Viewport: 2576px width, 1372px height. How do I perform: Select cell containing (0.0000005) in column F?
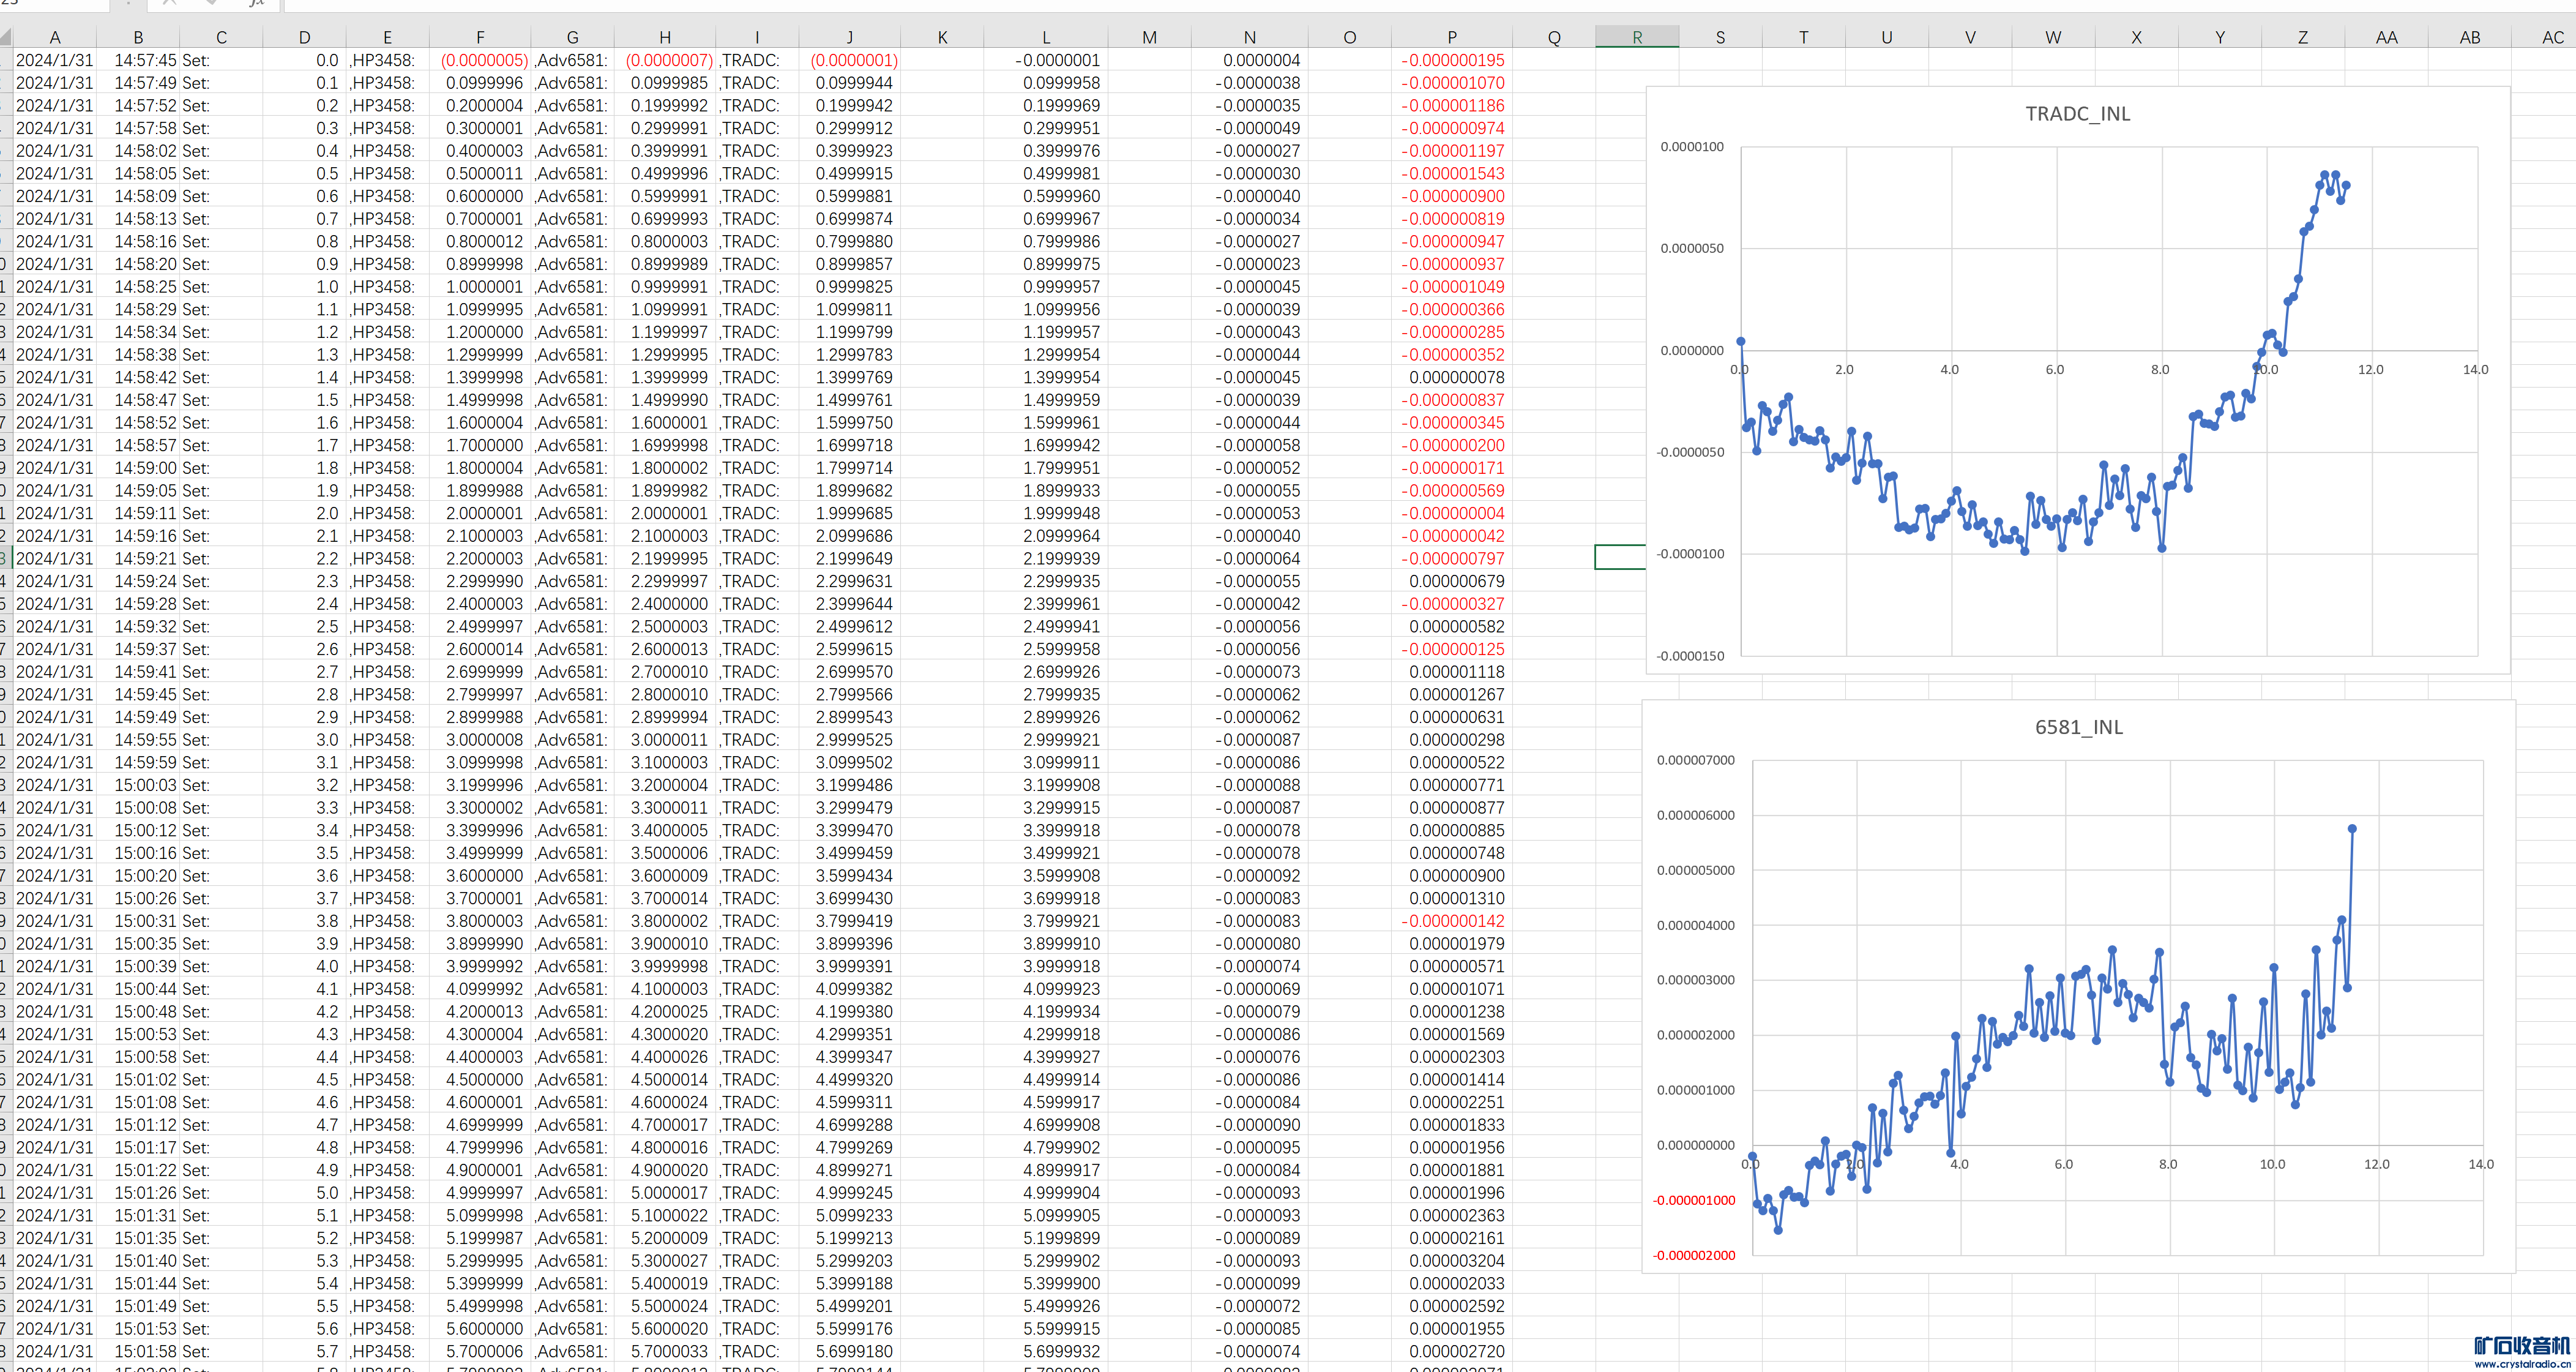tap(483, 60)
